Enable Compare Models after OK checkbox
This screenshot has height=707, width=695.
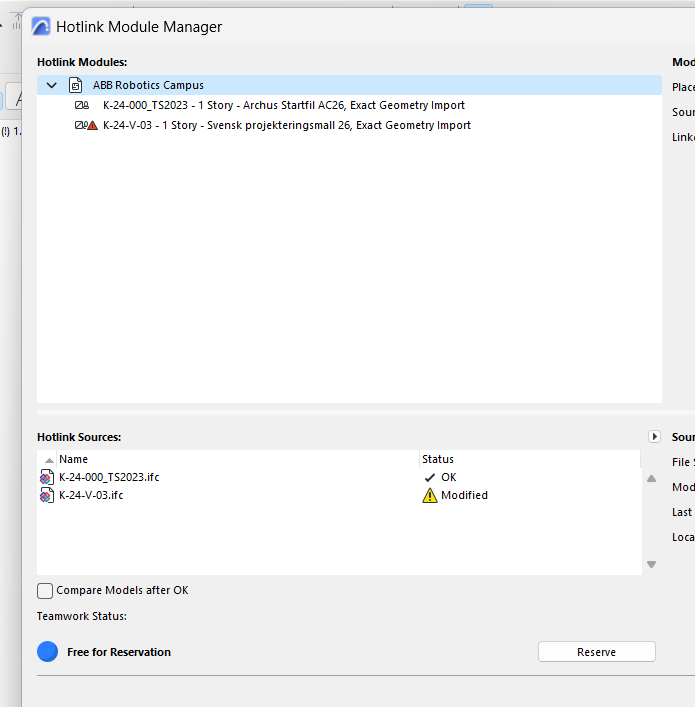pyautogui.click(x=45, y=590)
